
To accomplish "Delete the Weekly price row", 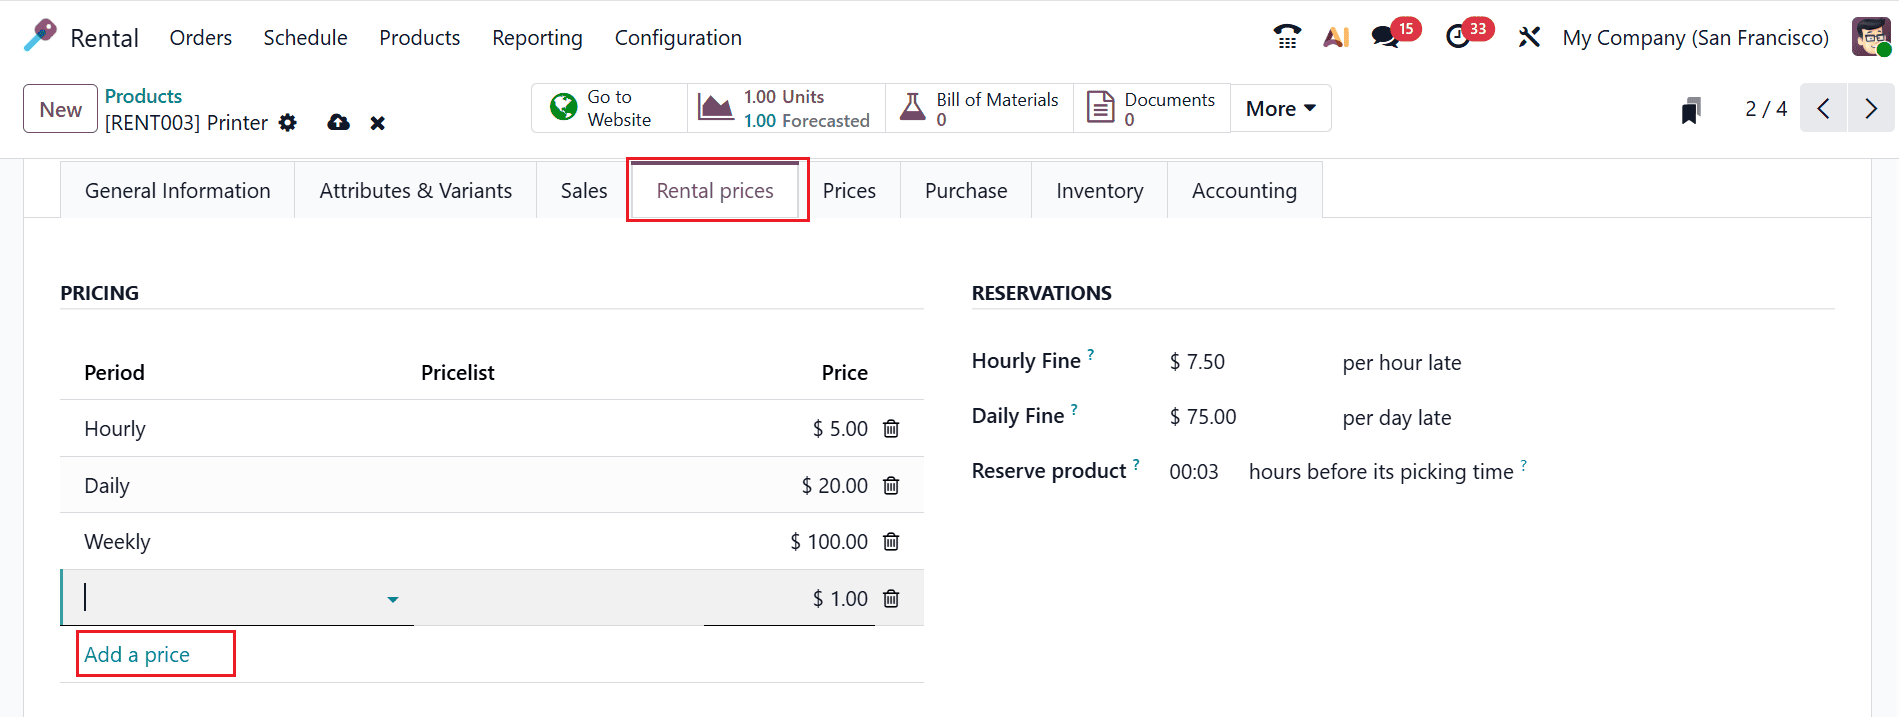I will click(891, 542).
